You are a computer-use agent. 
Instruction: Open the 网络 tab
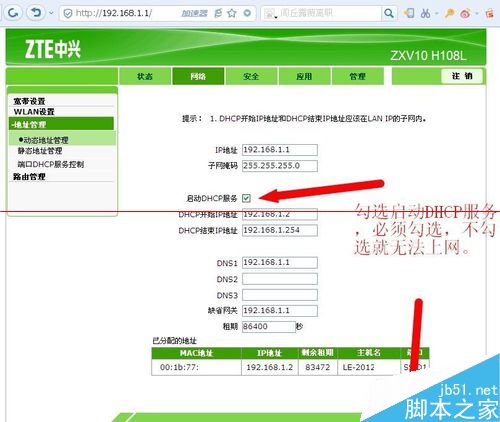(x=198, y=76)
